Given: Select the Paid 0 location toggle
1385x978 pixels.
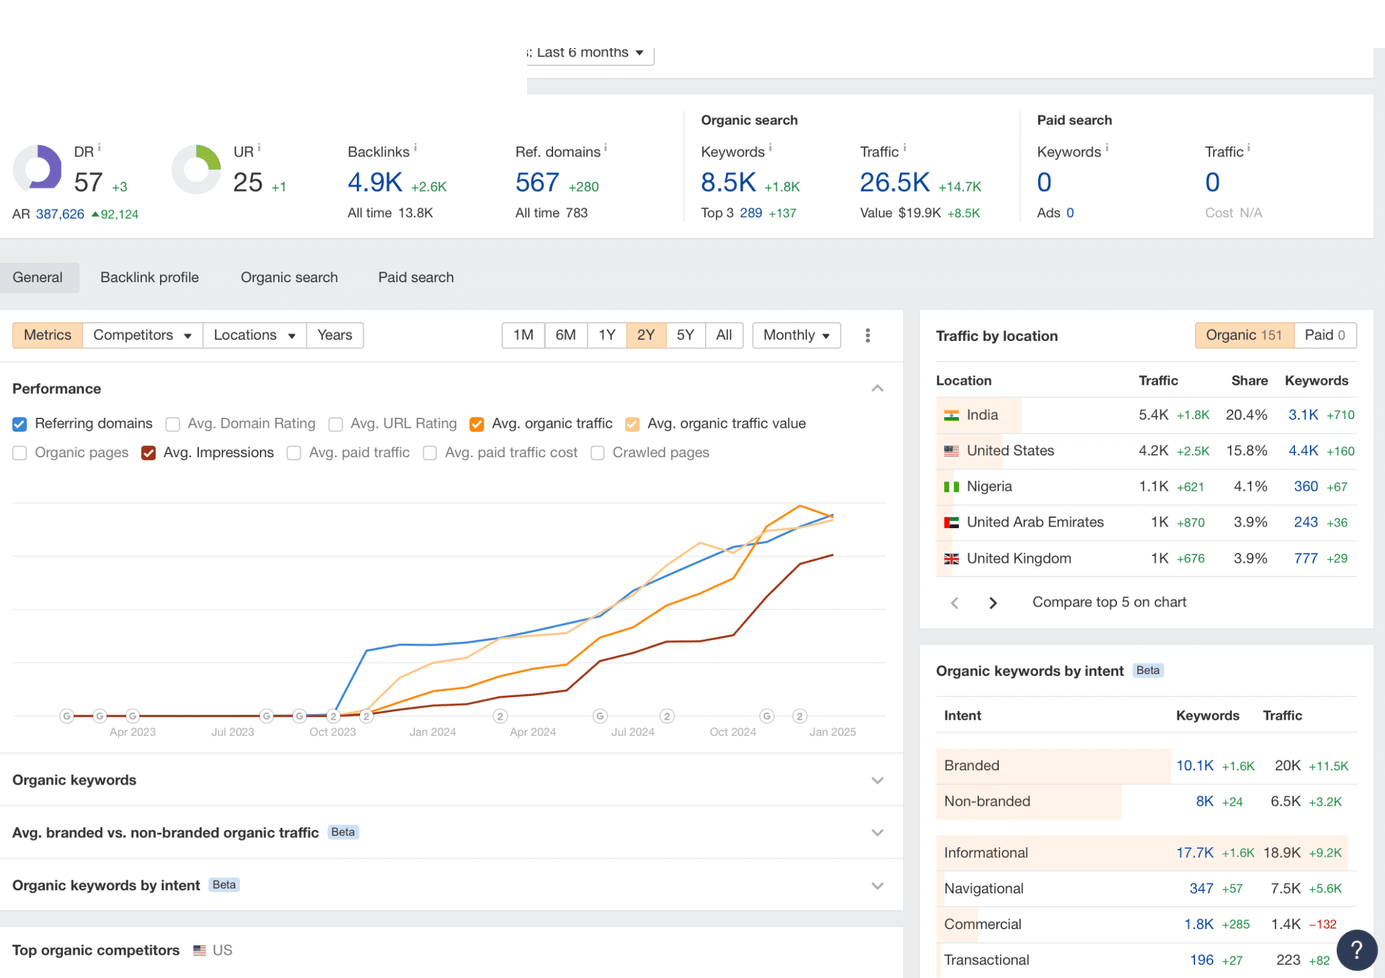Looking at the screenshot, I should coord(1325,335).
